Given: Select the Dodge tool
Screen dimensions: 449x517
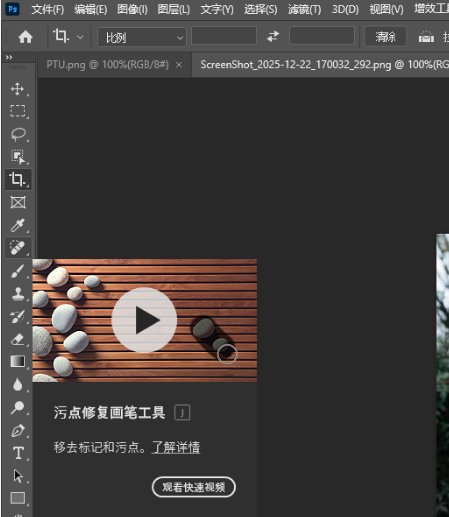Looking at the screenshot, I should [17, 407].
